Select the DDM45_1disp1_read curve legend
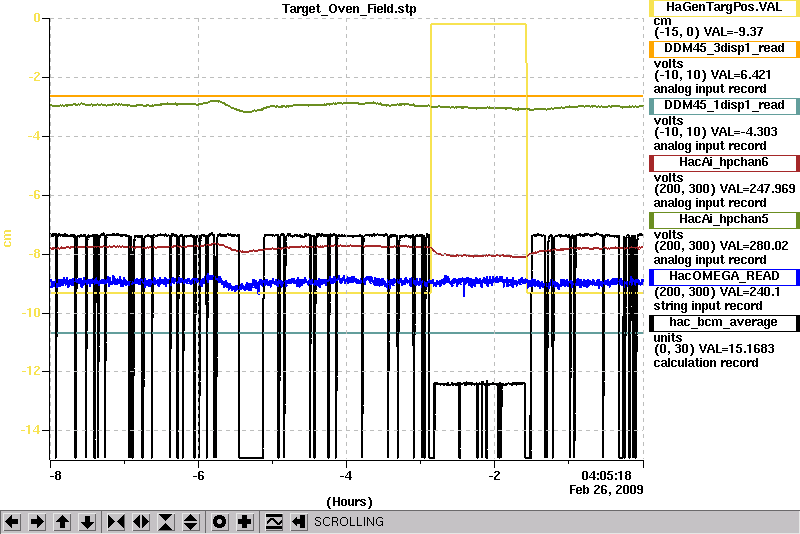Screen dimensions: 800x534 click(724, 106)
